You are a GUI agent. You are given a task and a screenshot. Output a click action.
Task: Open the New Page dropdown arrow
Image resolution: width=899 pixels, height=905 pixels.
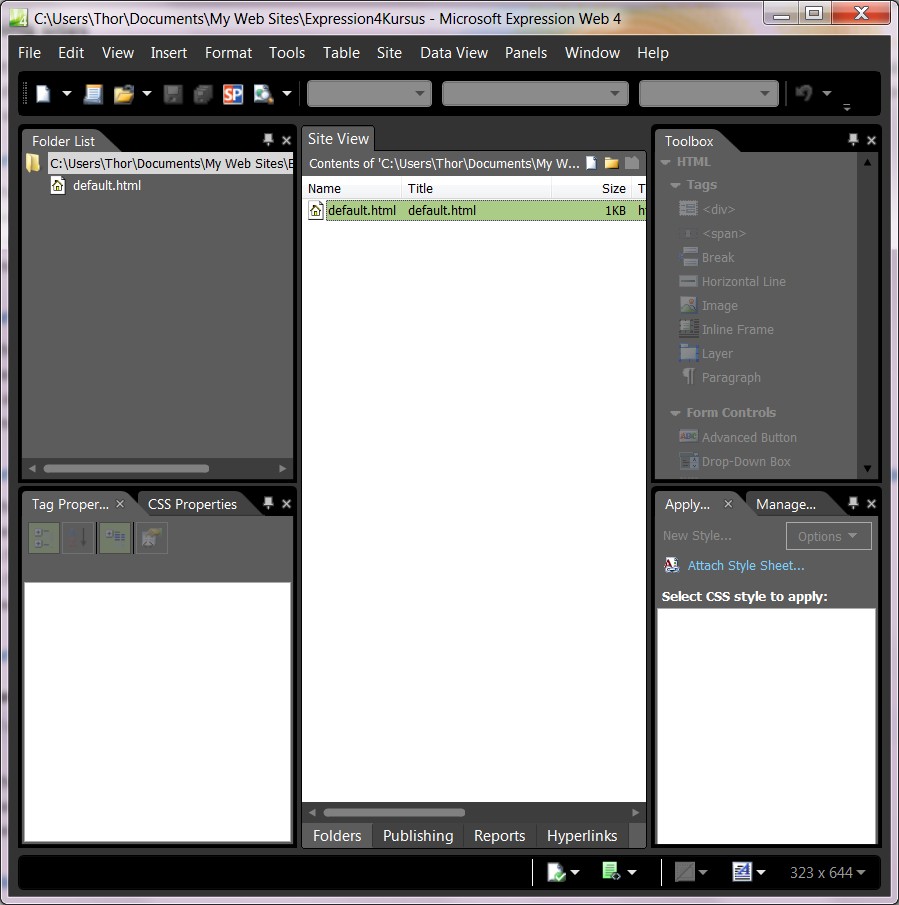(67, 93)
